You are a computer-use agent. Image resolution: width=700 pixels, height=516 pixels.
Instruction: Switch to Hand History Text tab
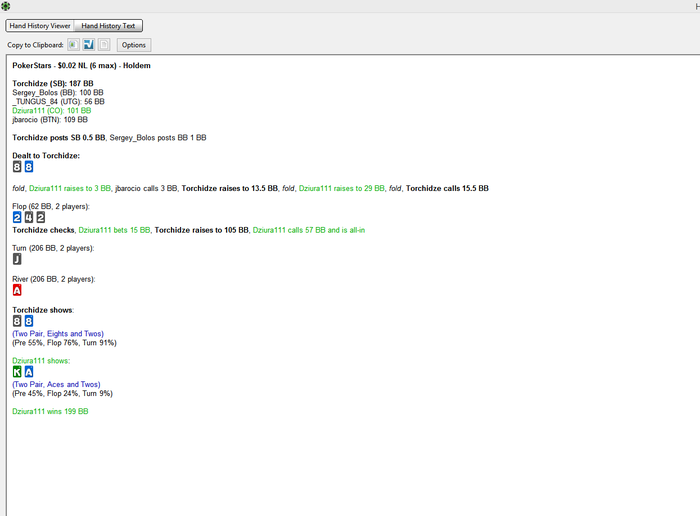point(108,26)
